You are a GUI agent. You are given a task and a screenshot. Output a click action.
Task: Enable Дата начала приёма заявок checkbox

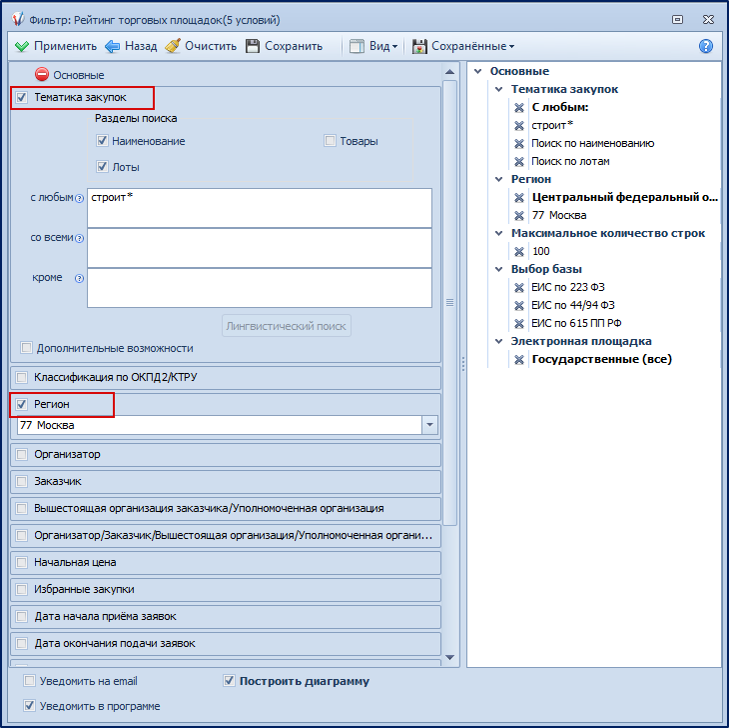[x=21, y=616]
